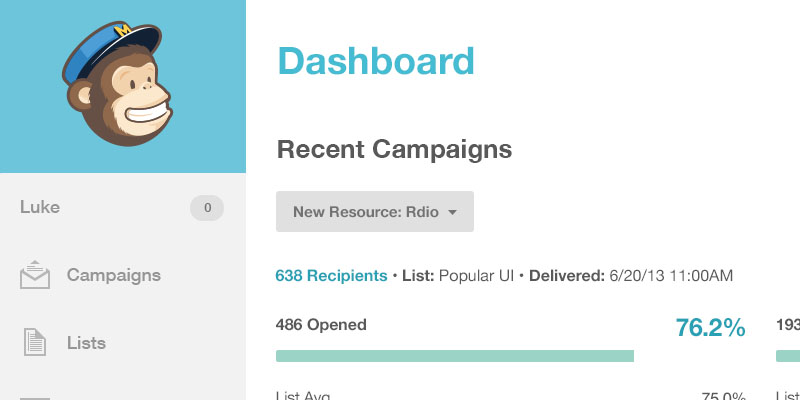Click the green Opened progress bar
This screenshot has width=800, height=400.
pos(455,356)
